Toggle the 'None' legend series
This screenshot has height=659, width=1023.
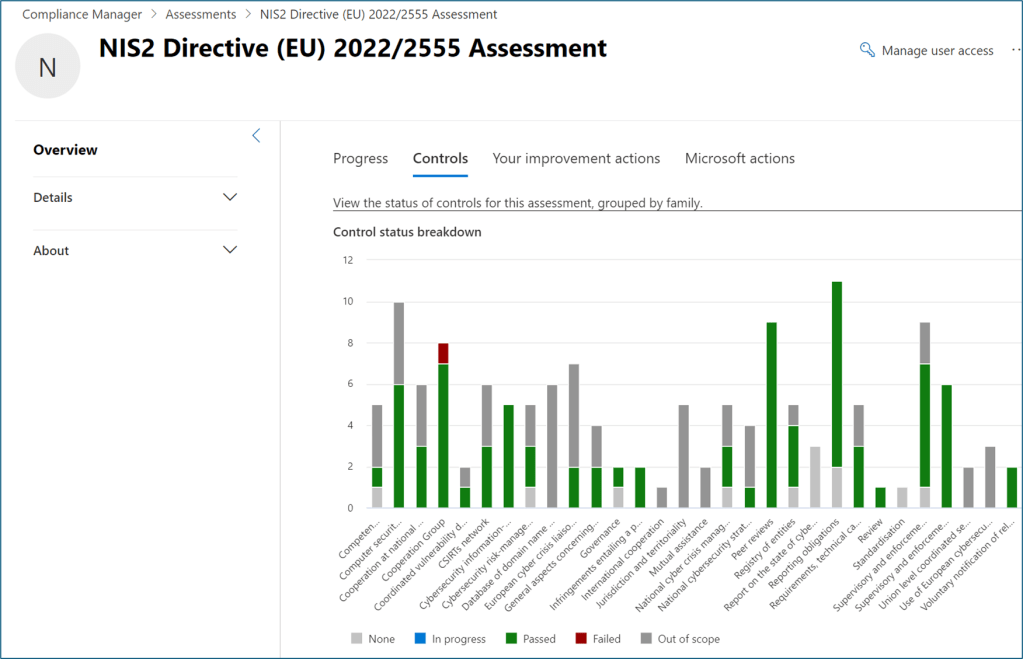372,638
